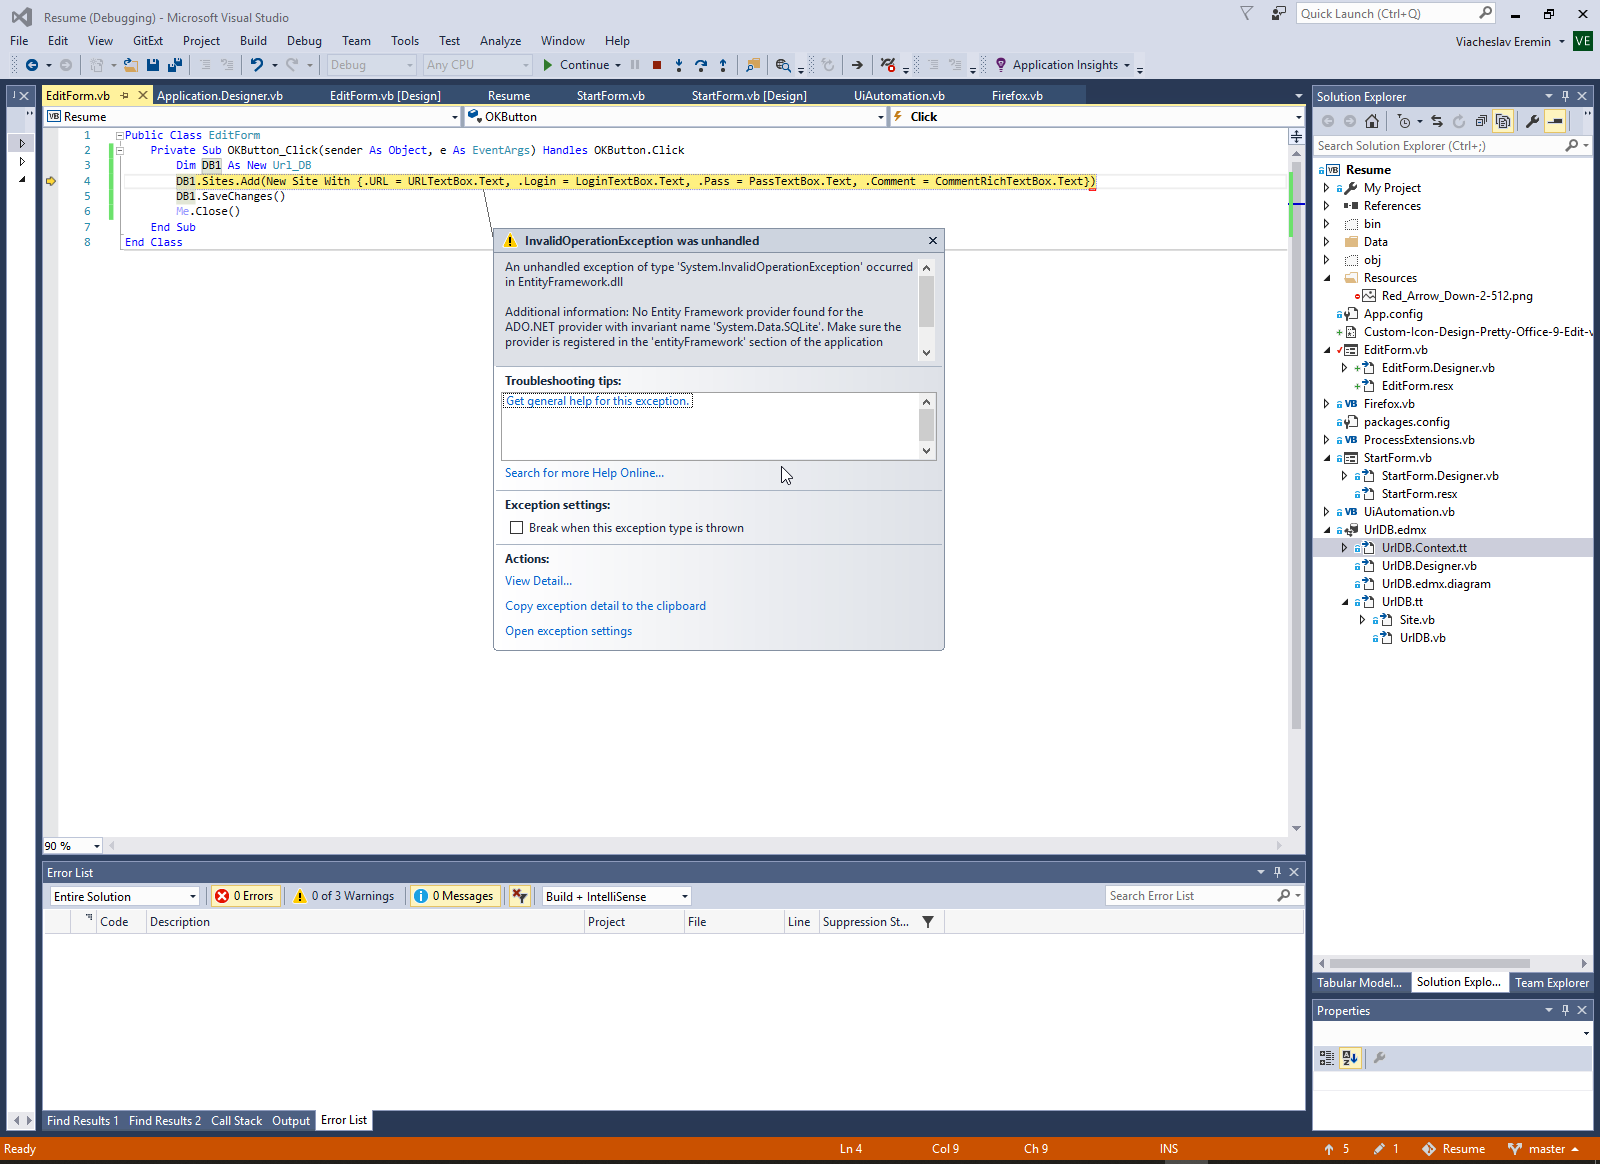Click the Open File folder toolbar icon
The height and width of the screenshot is (1164, 1600).
point(130,65)
